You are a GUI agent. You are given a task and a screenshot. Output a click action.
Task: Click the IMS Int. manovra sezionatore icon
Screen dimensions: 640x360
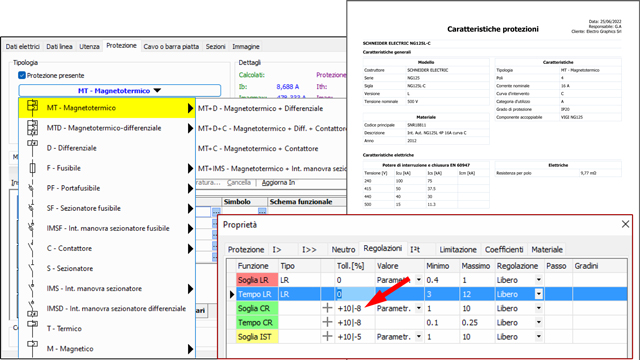pos(32,288)
